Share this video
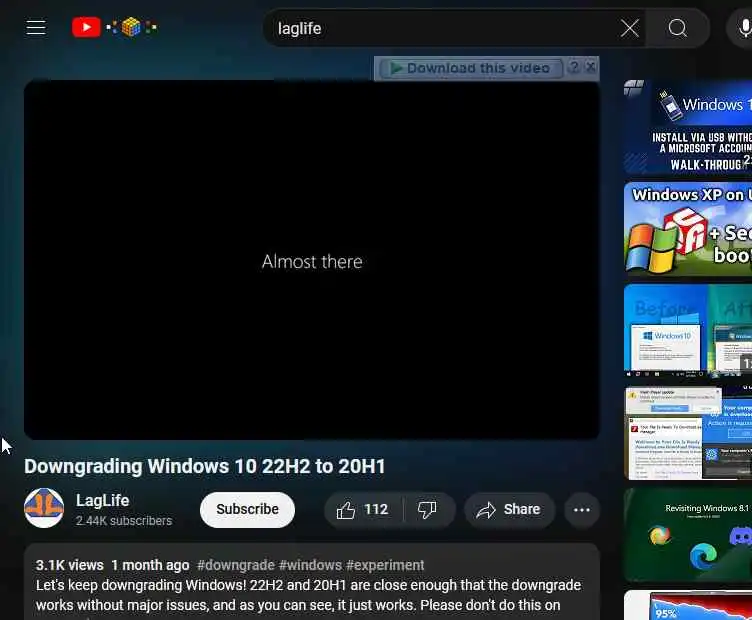 click(509, 510)
